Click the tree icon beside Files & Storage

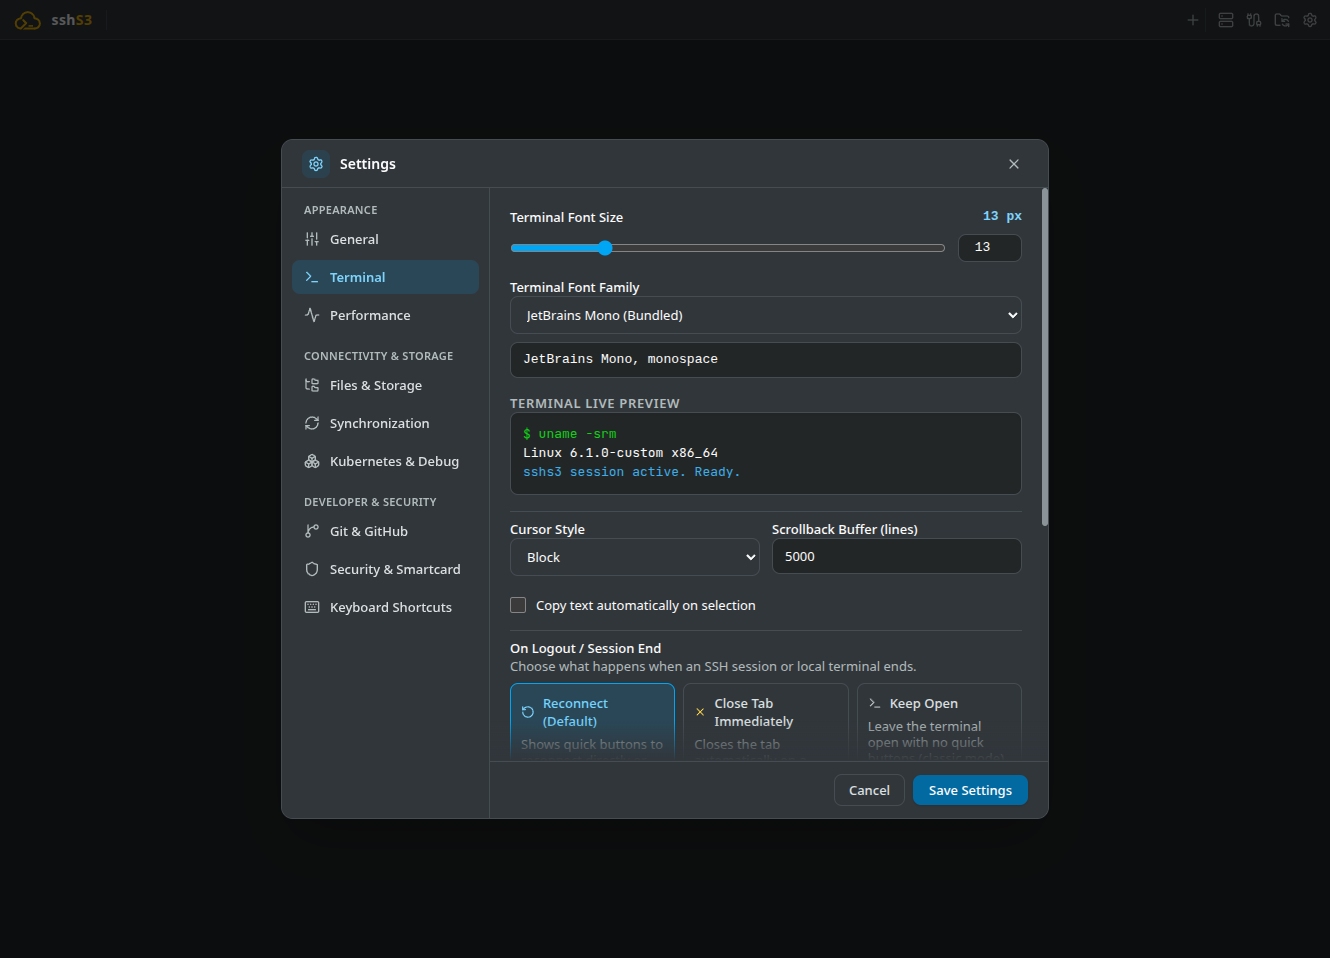pyautogui.click(x=312, y=385)
